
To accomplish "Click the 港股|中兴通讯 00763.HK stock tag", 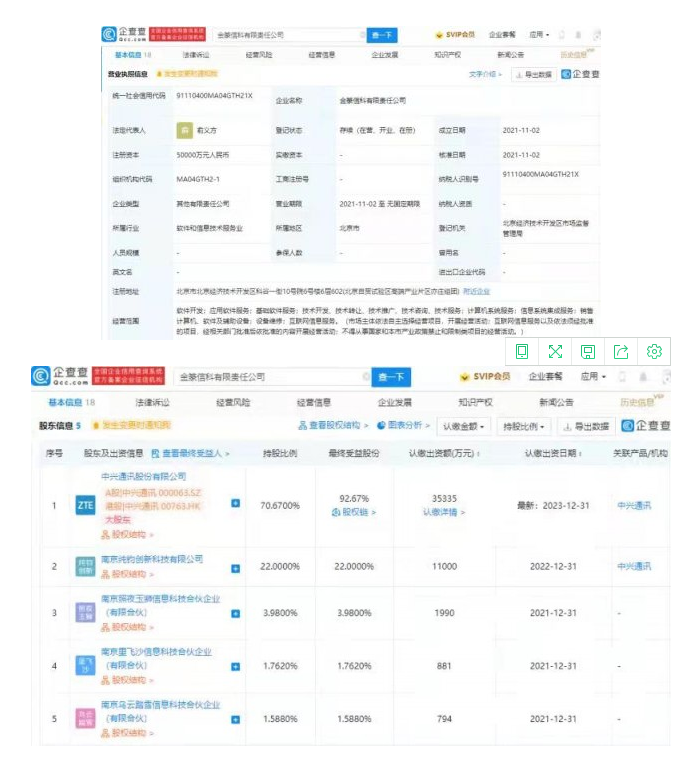I will pos(153,506).
